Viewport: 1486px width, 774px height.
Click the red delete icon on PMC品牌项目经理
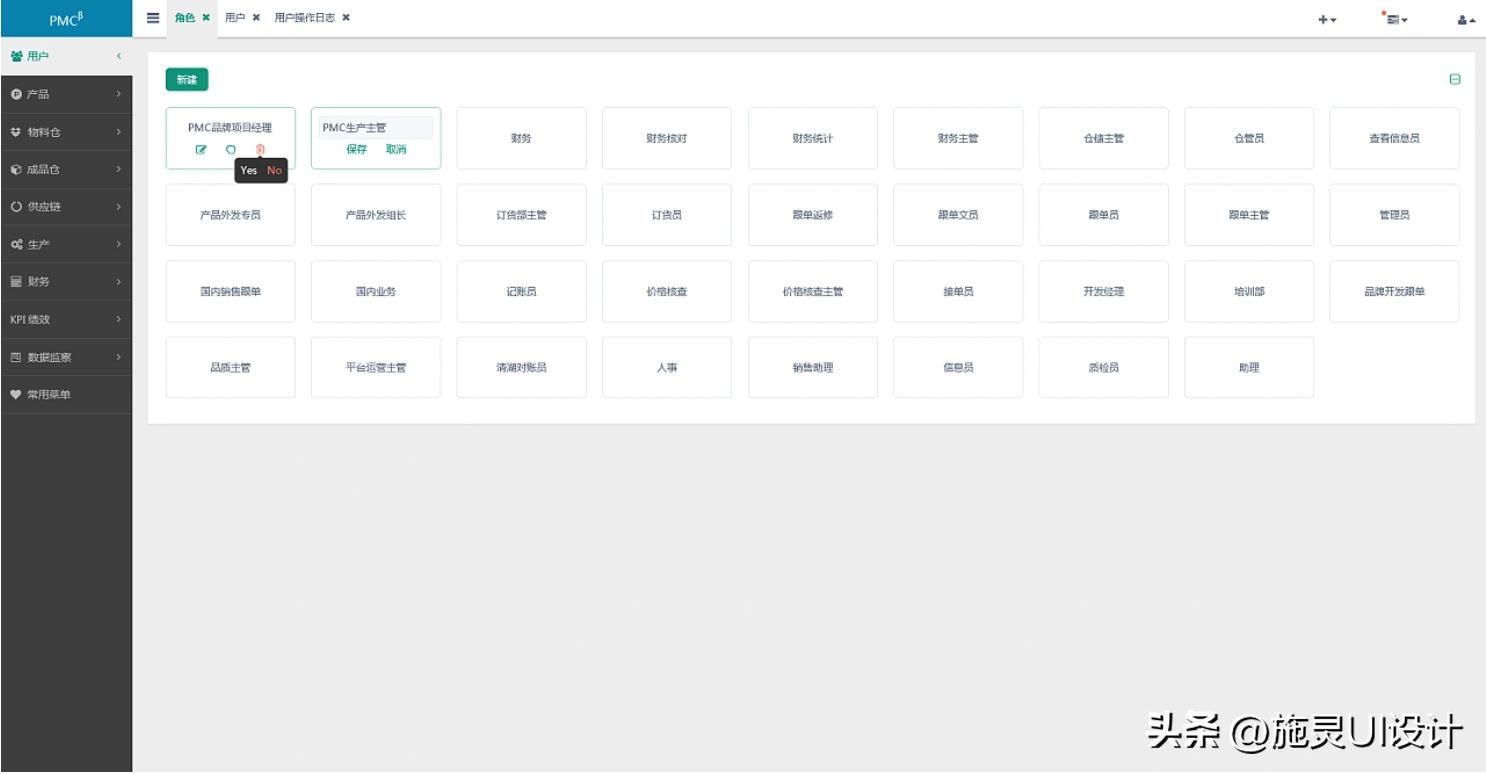260,150
